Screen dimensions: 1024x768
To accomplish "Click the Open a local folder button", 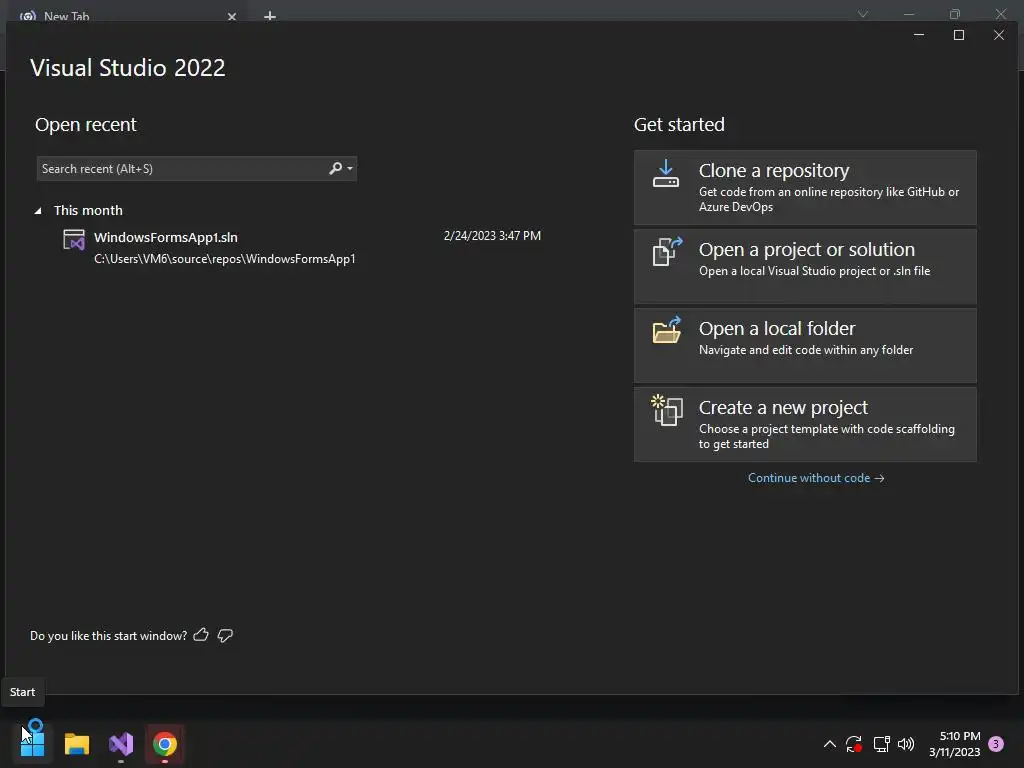I will point(805,345).
